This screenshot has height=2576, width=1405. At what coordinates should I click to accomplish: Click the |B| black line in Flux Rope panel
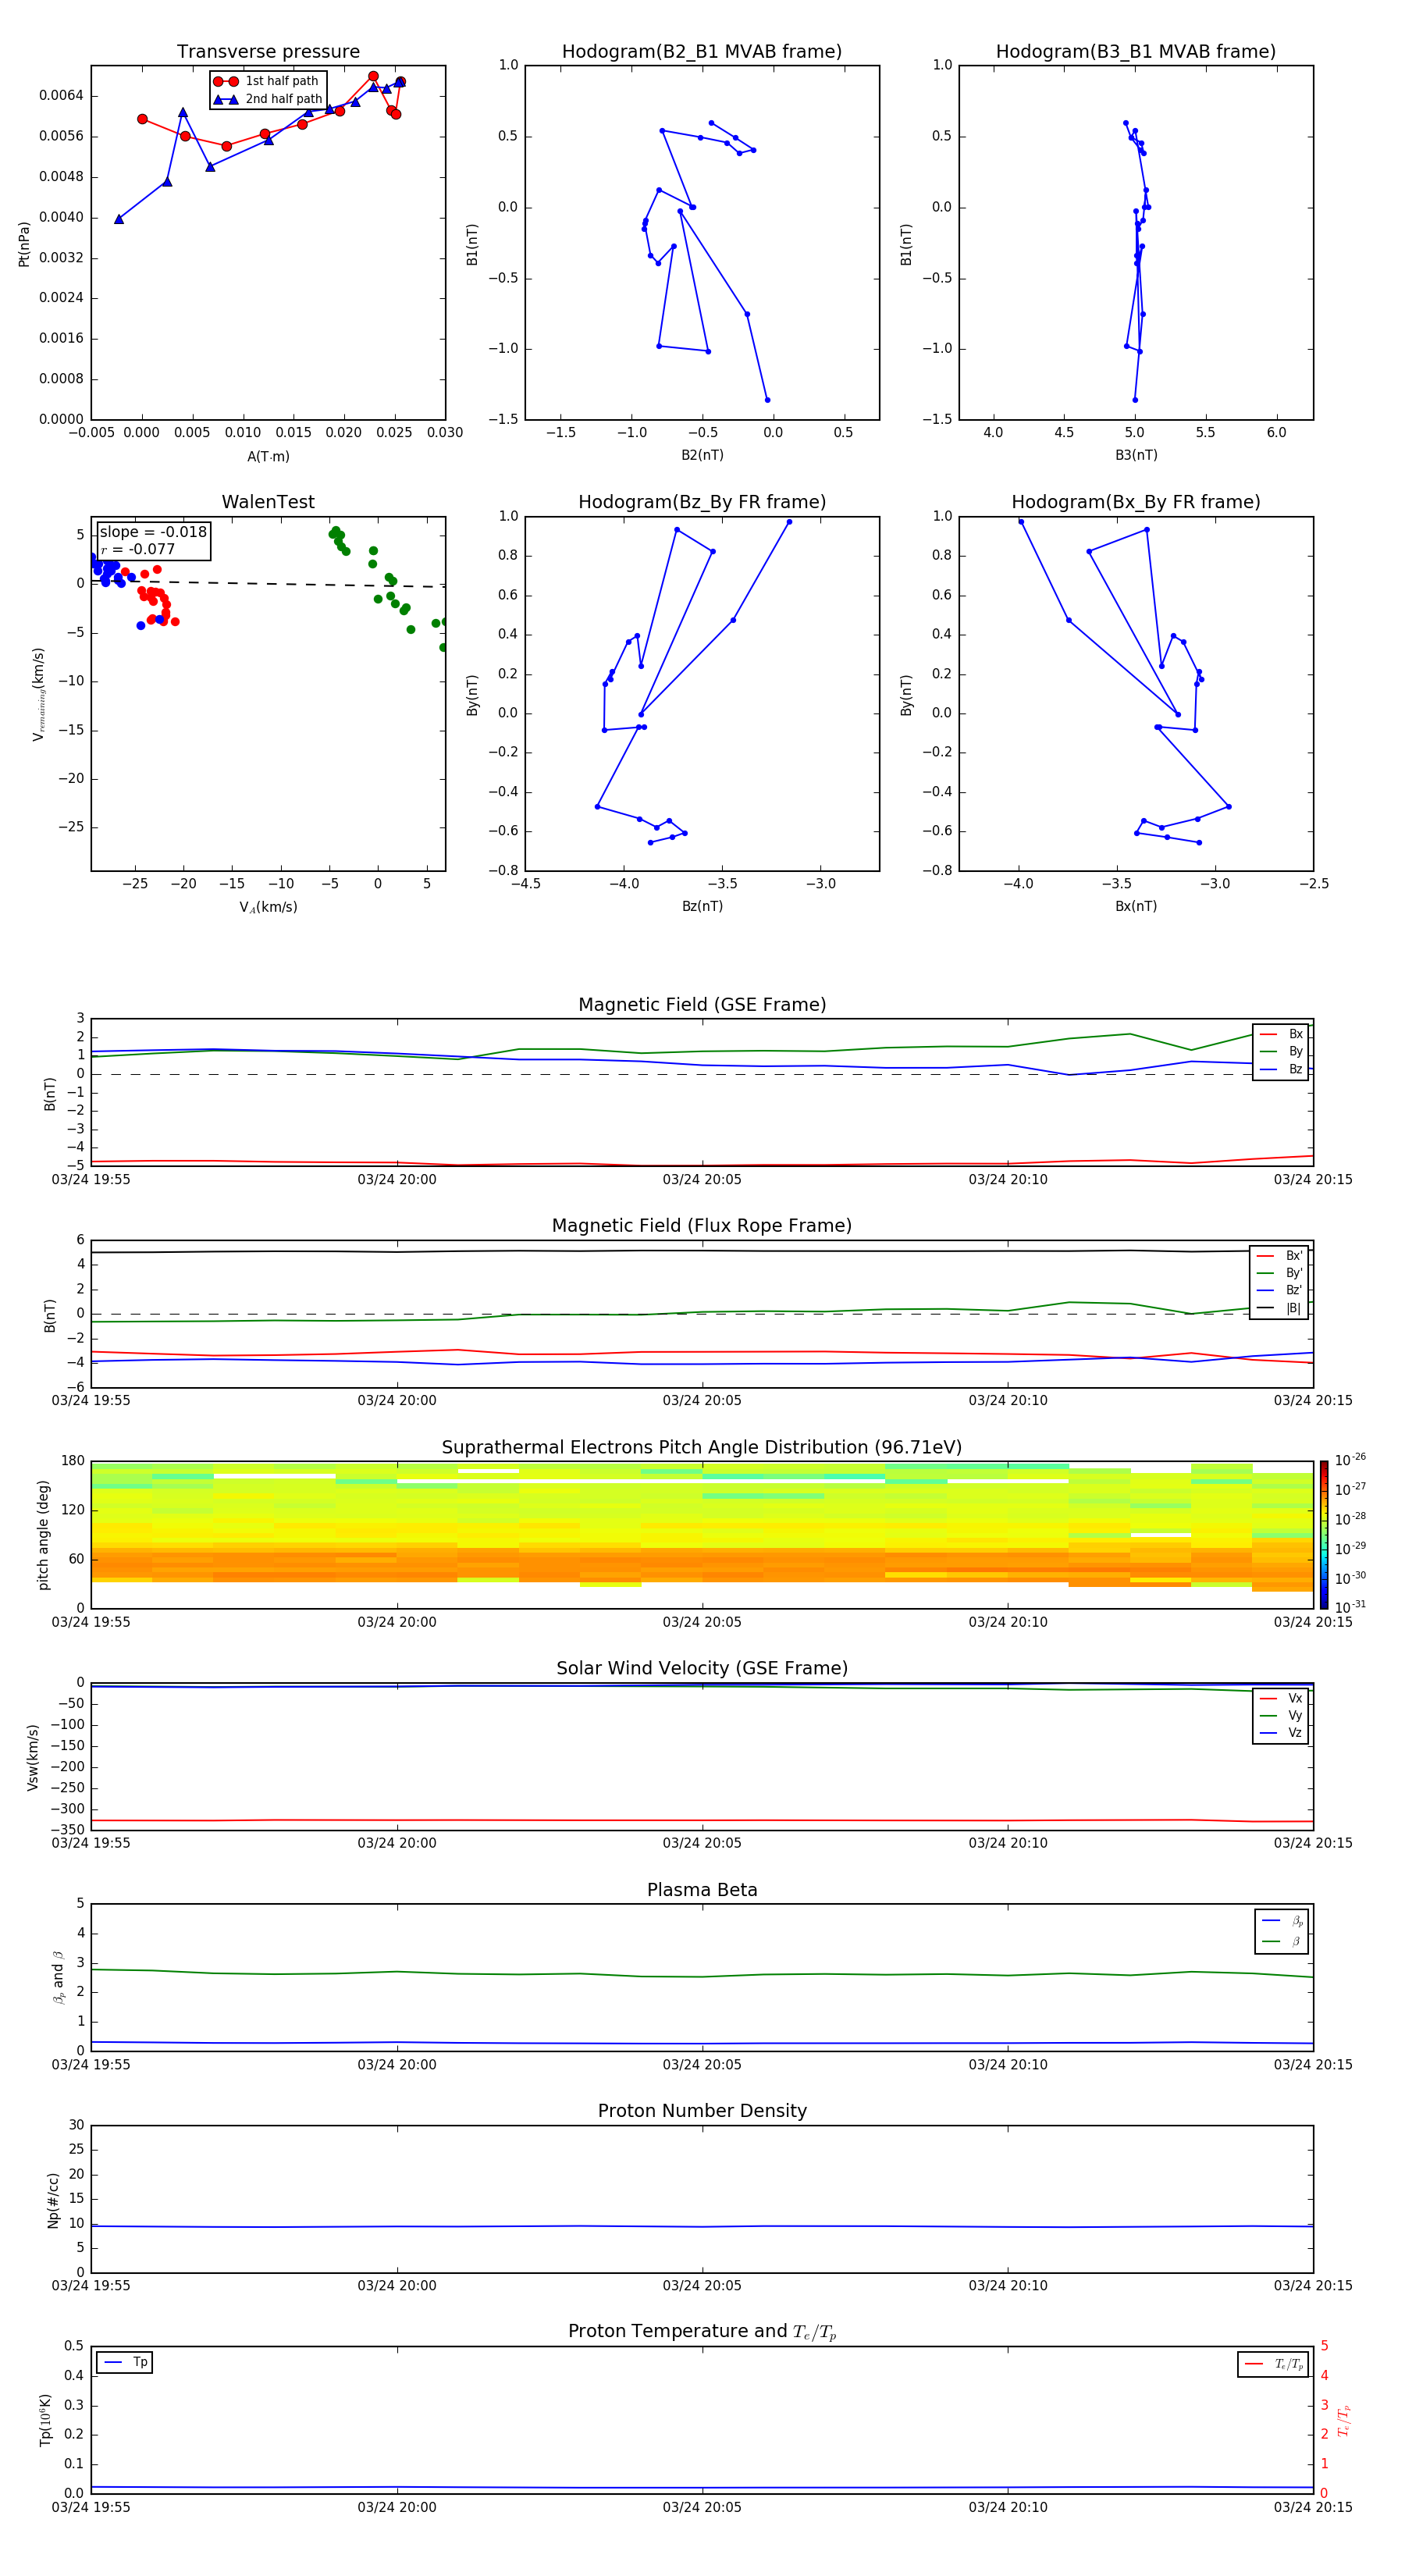pos(702,1250)
